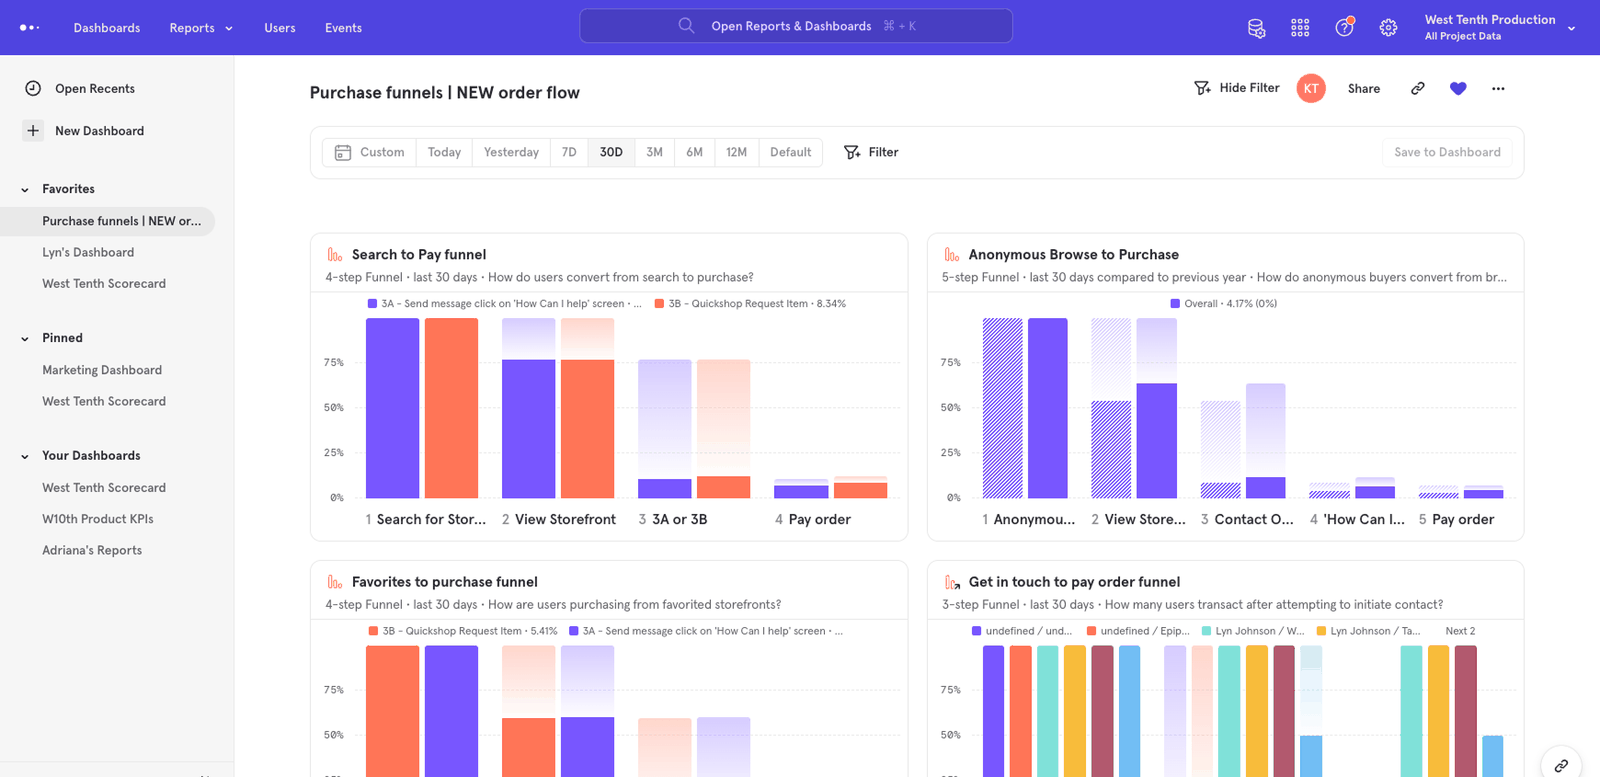Image resolution: width=1600 pixels, height=777 pixels.
Task: Open the Reports dropdown menu
Action: tap(201, 28)
